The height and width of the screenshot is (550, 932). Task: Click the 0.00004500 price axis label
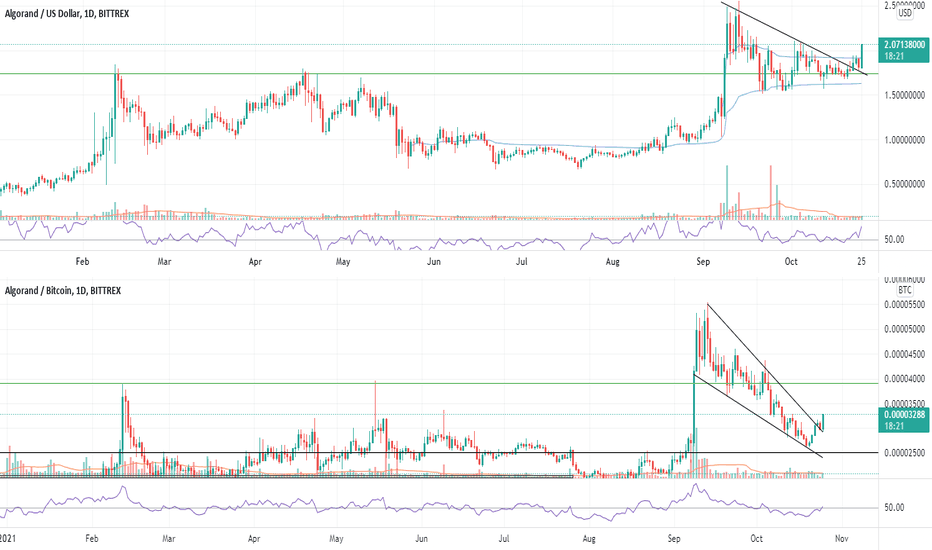905,354
